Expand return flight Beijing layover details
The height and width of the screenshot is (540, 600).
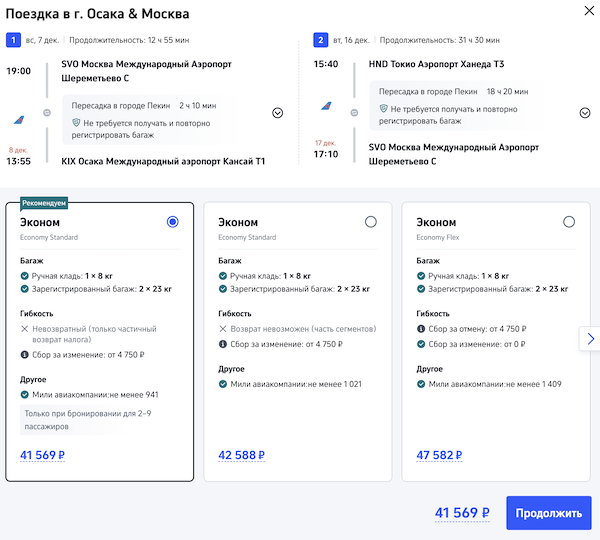[x=585, y=113]
